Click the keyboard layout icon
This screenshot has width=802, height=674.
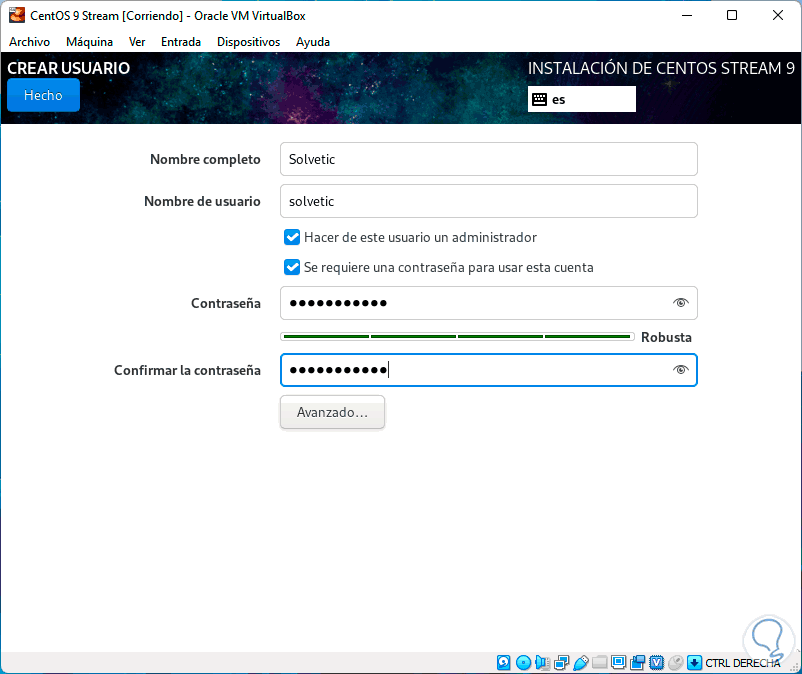coord(539,99)
